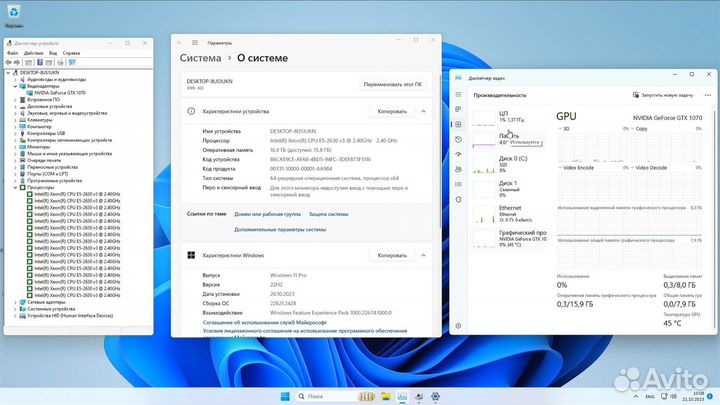720x405 pixels.
Task: Open three-dot more options in Task Manager
Action: (708, 95)
